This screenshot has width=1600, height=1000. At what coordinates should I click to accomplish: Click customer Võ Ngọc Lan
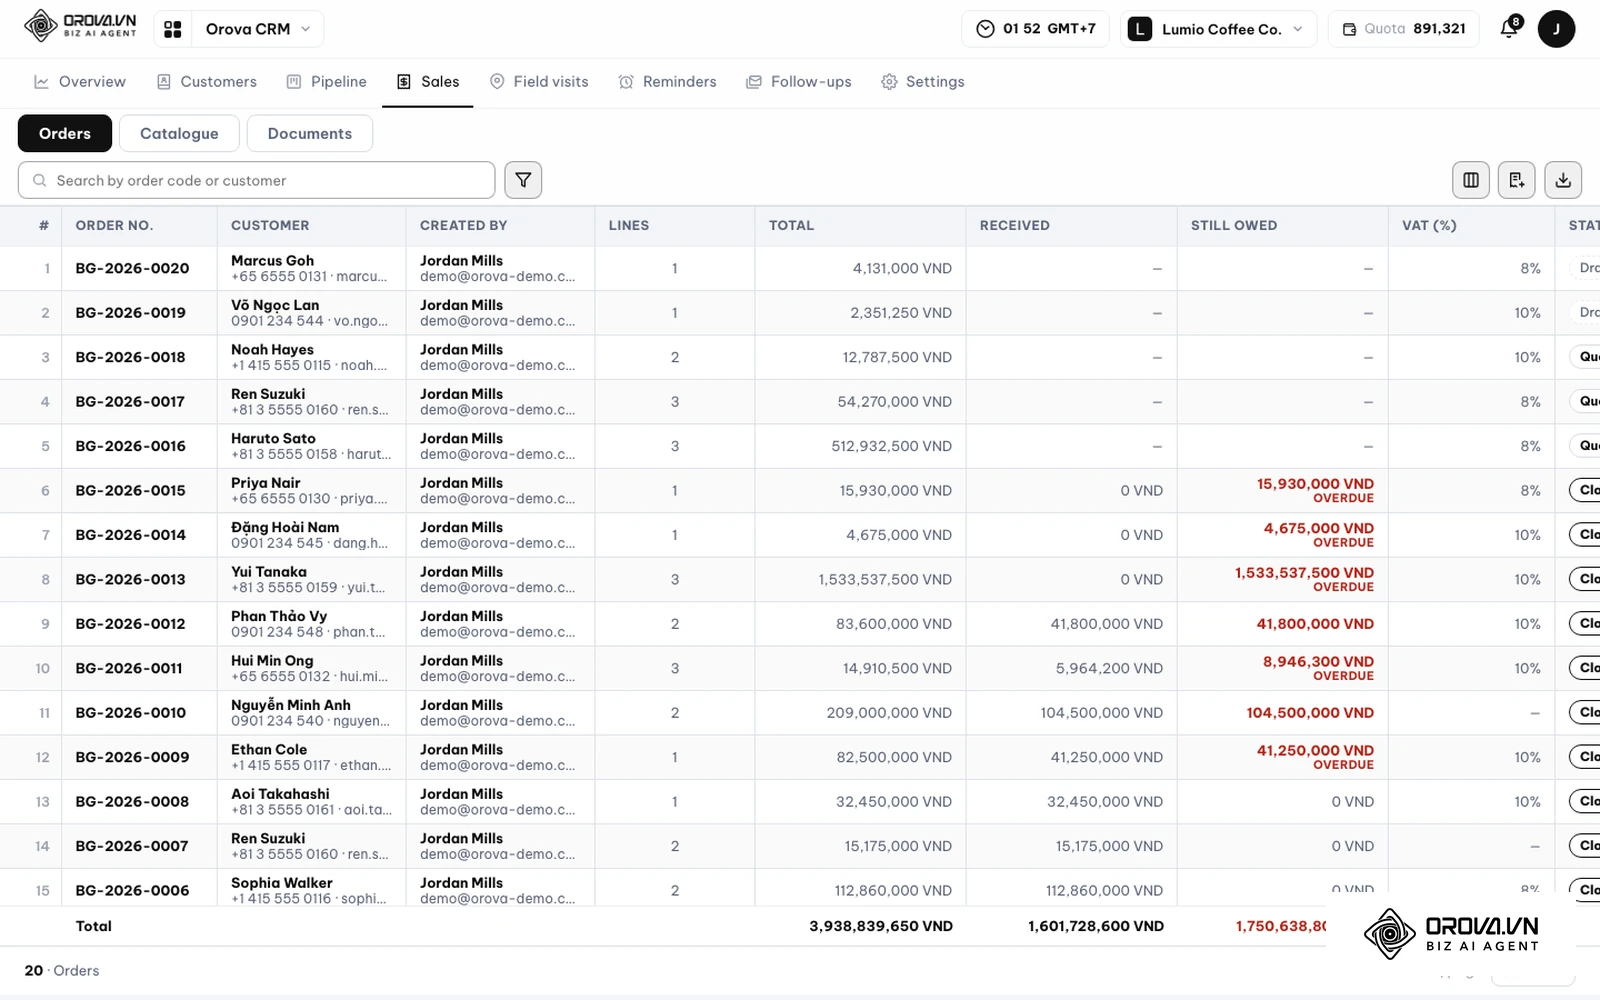275,305
